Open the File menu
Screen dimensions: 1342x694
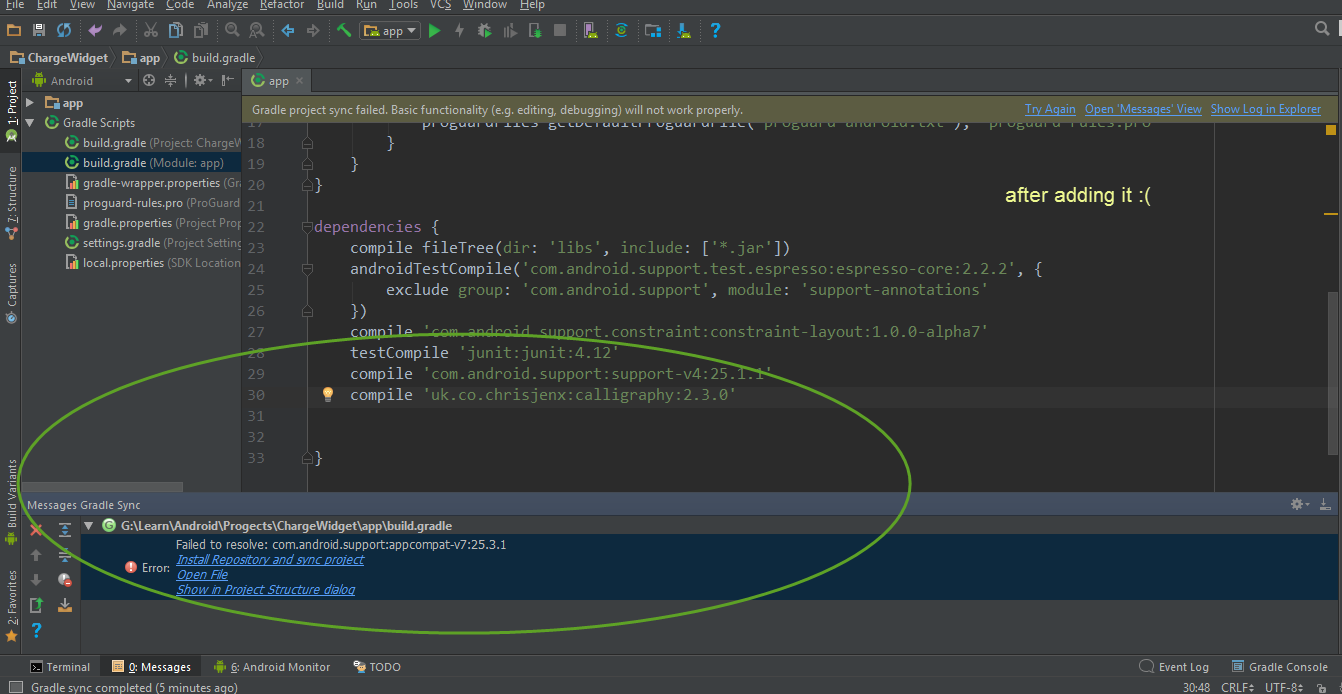tap(14, 5)
